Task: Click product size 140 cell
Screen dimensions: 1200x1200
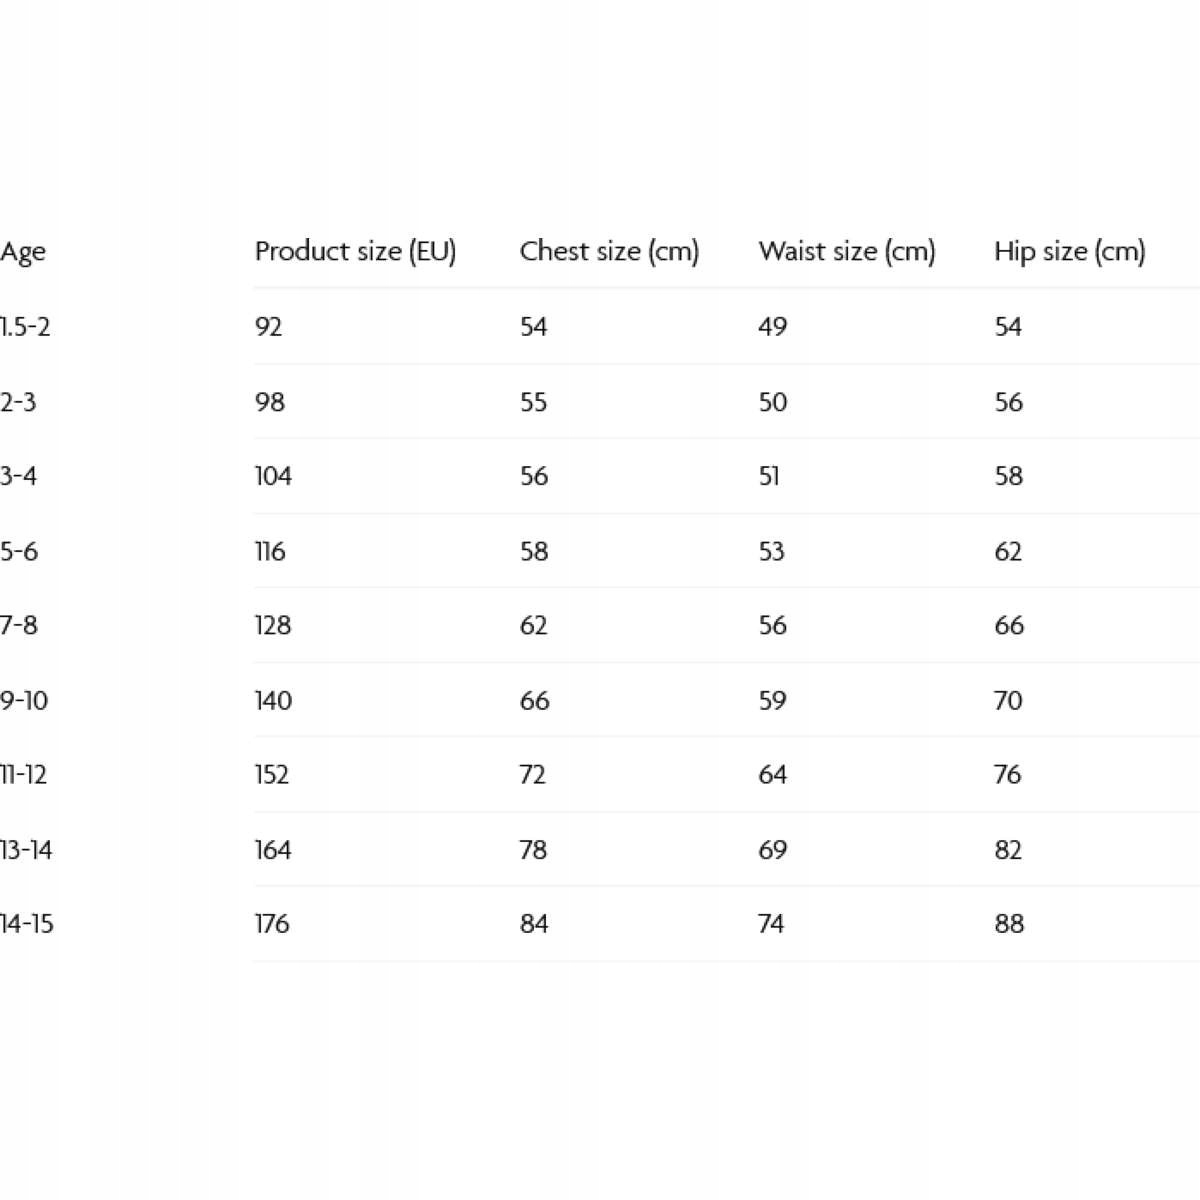Action: (x=273, y=701)
